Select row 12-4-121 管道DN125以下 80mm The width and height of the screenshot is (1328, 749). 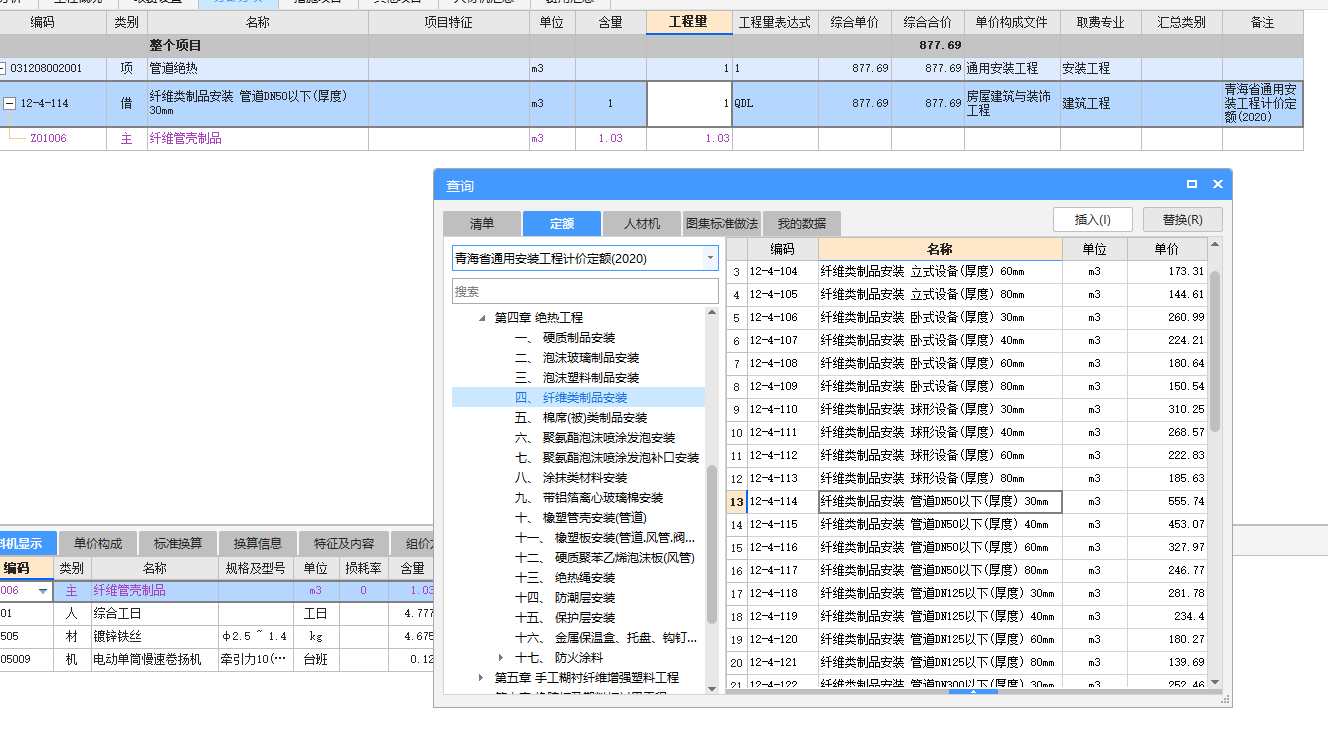point(966,663)
